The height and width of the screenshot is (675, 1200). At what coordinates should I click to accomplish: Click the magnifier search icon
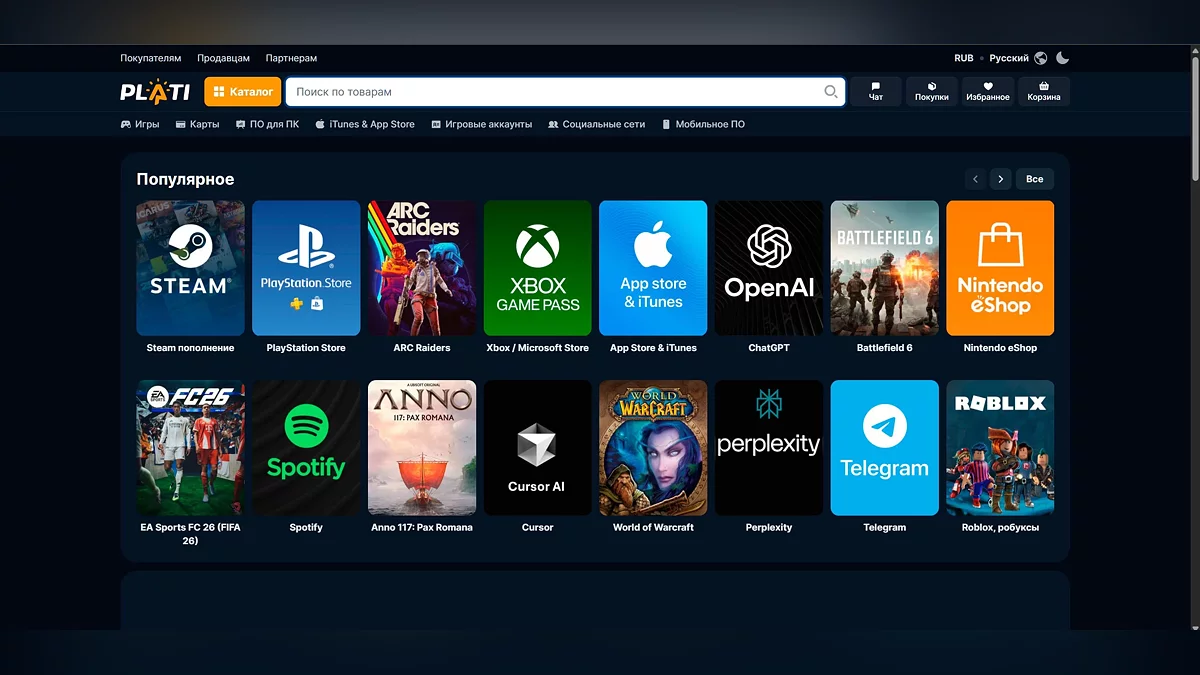tap(830, 92)
